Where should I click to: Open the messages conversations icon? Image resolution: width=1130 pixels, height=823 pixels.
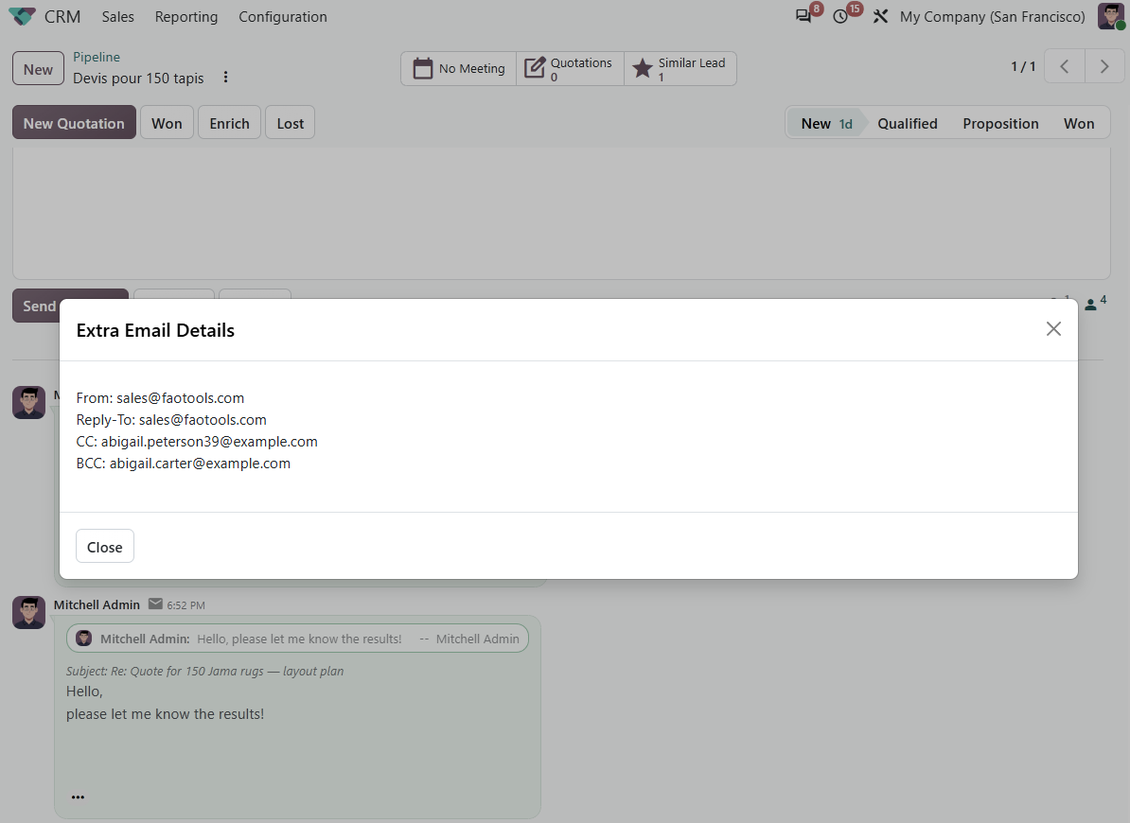click(803, 16)
